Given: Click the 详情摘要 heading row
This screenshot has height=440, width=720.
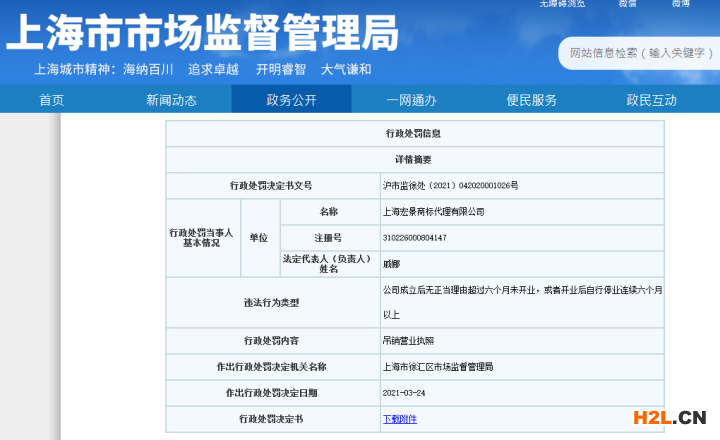Looking at the screenshot, I should (x=413, y=160).
